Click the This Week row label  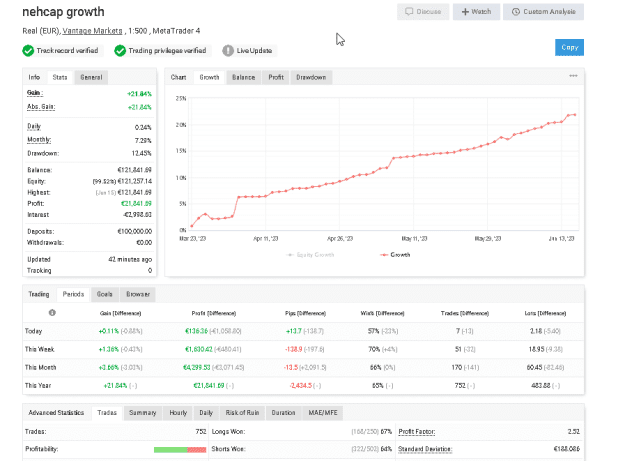coord(39,349)
